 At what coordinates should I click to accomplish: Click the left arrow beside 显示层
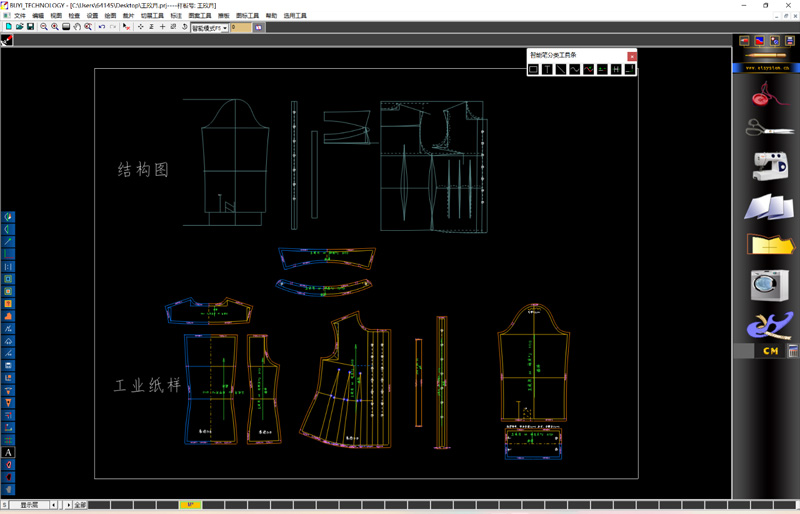tap(54, 505)
